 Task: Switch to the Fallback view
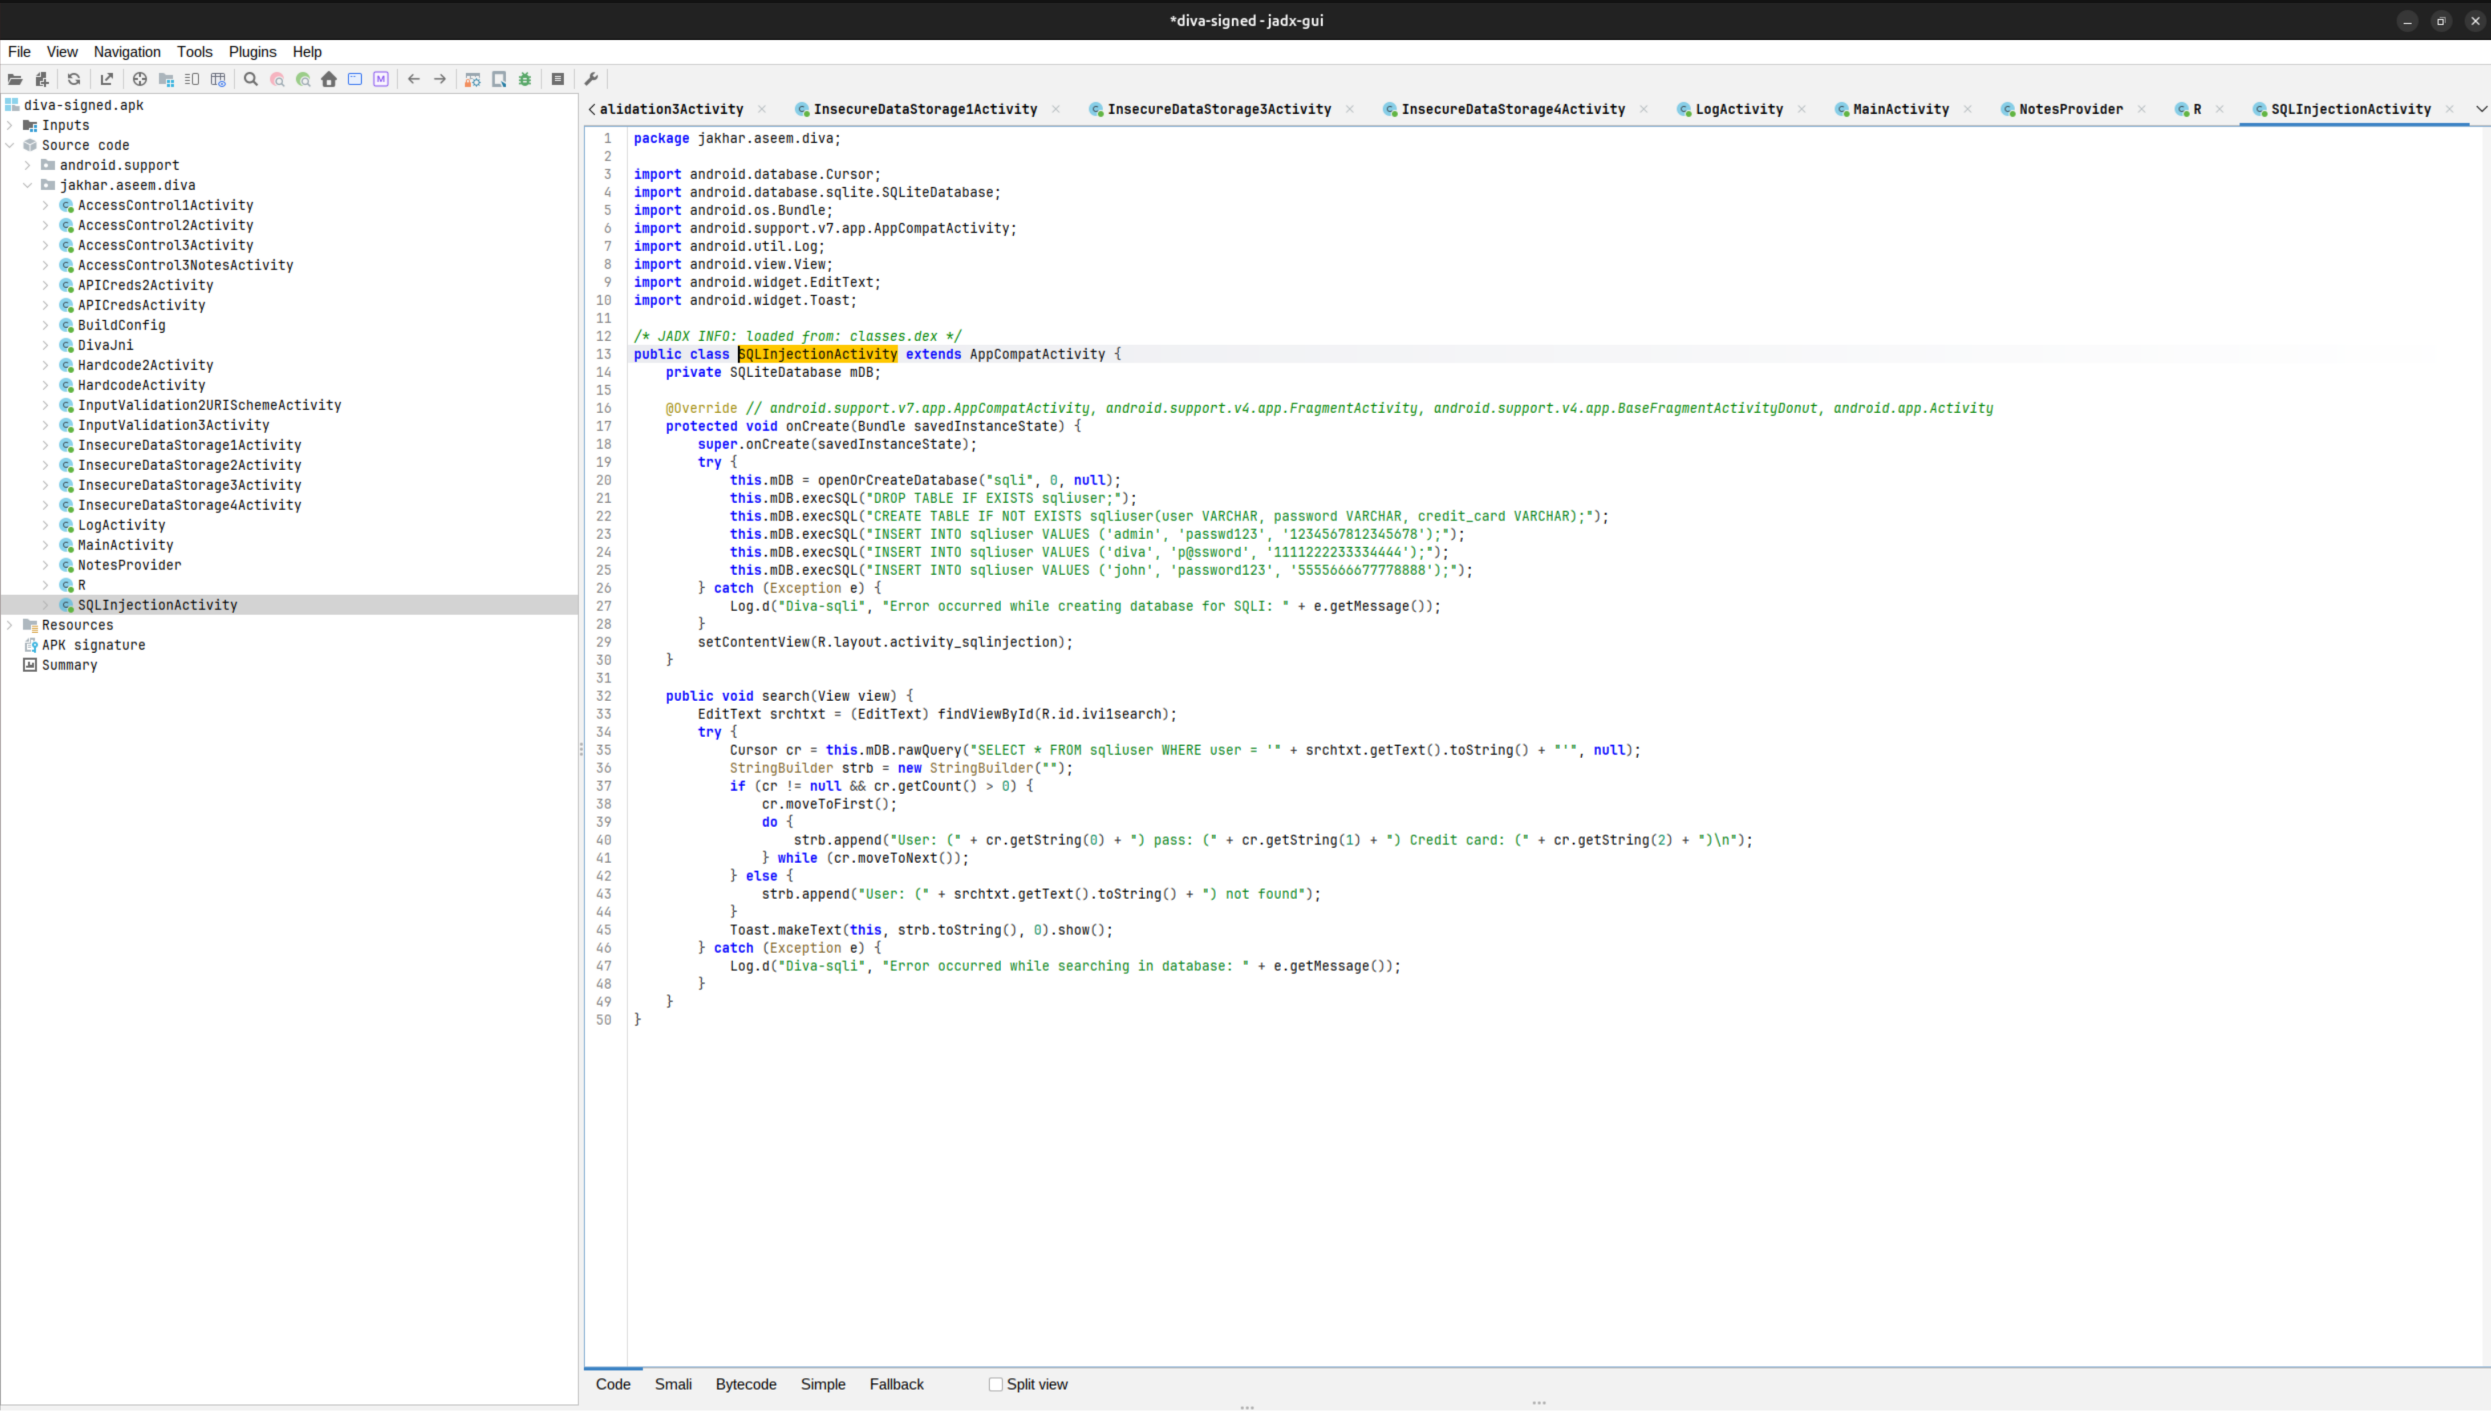[897, 1385]
